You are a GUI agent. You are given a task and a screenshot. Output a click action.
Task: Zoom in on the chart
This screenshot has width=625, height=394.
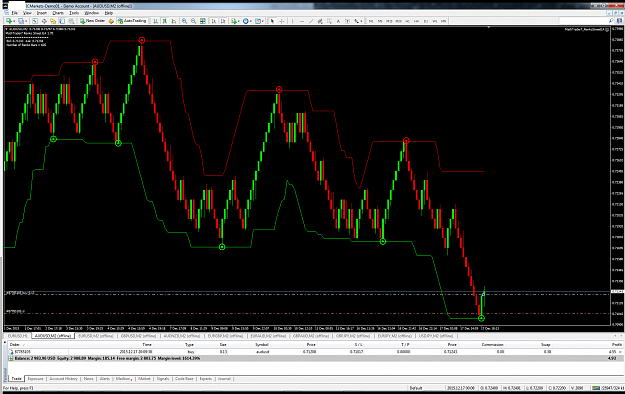coord(184,21)
